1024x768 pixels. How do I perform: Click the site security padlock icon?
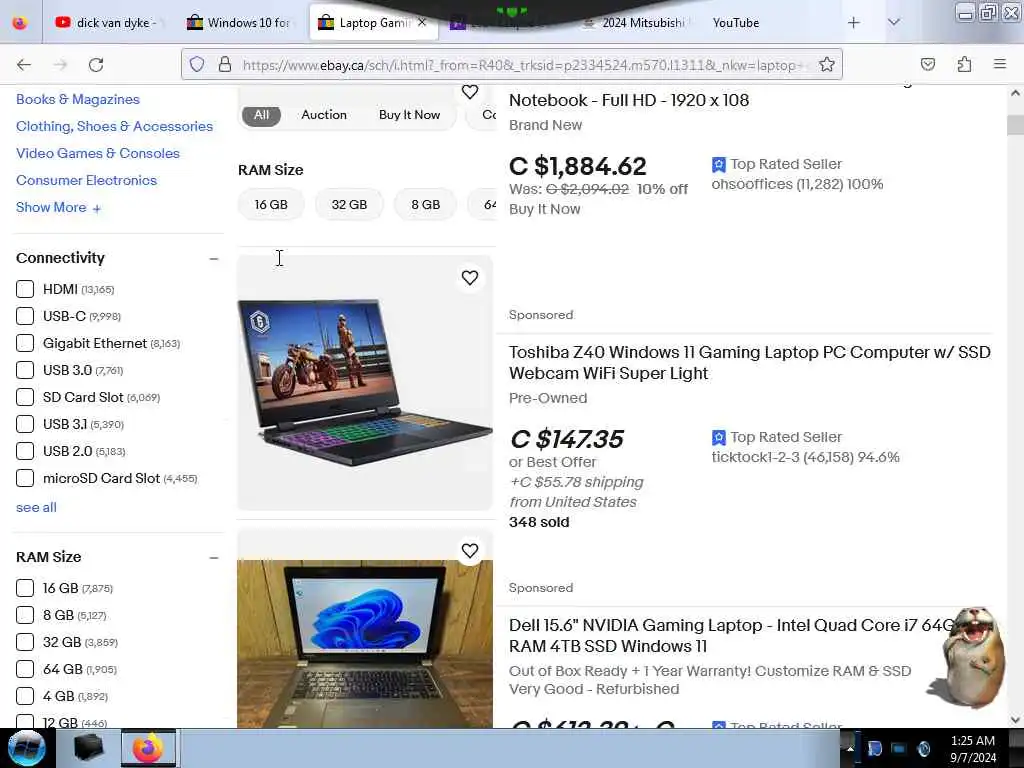tap(225, 64)
